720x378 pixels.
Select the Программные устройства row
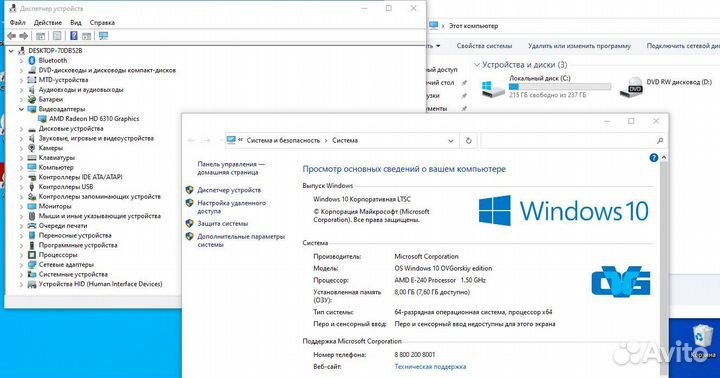pos(78,245)
